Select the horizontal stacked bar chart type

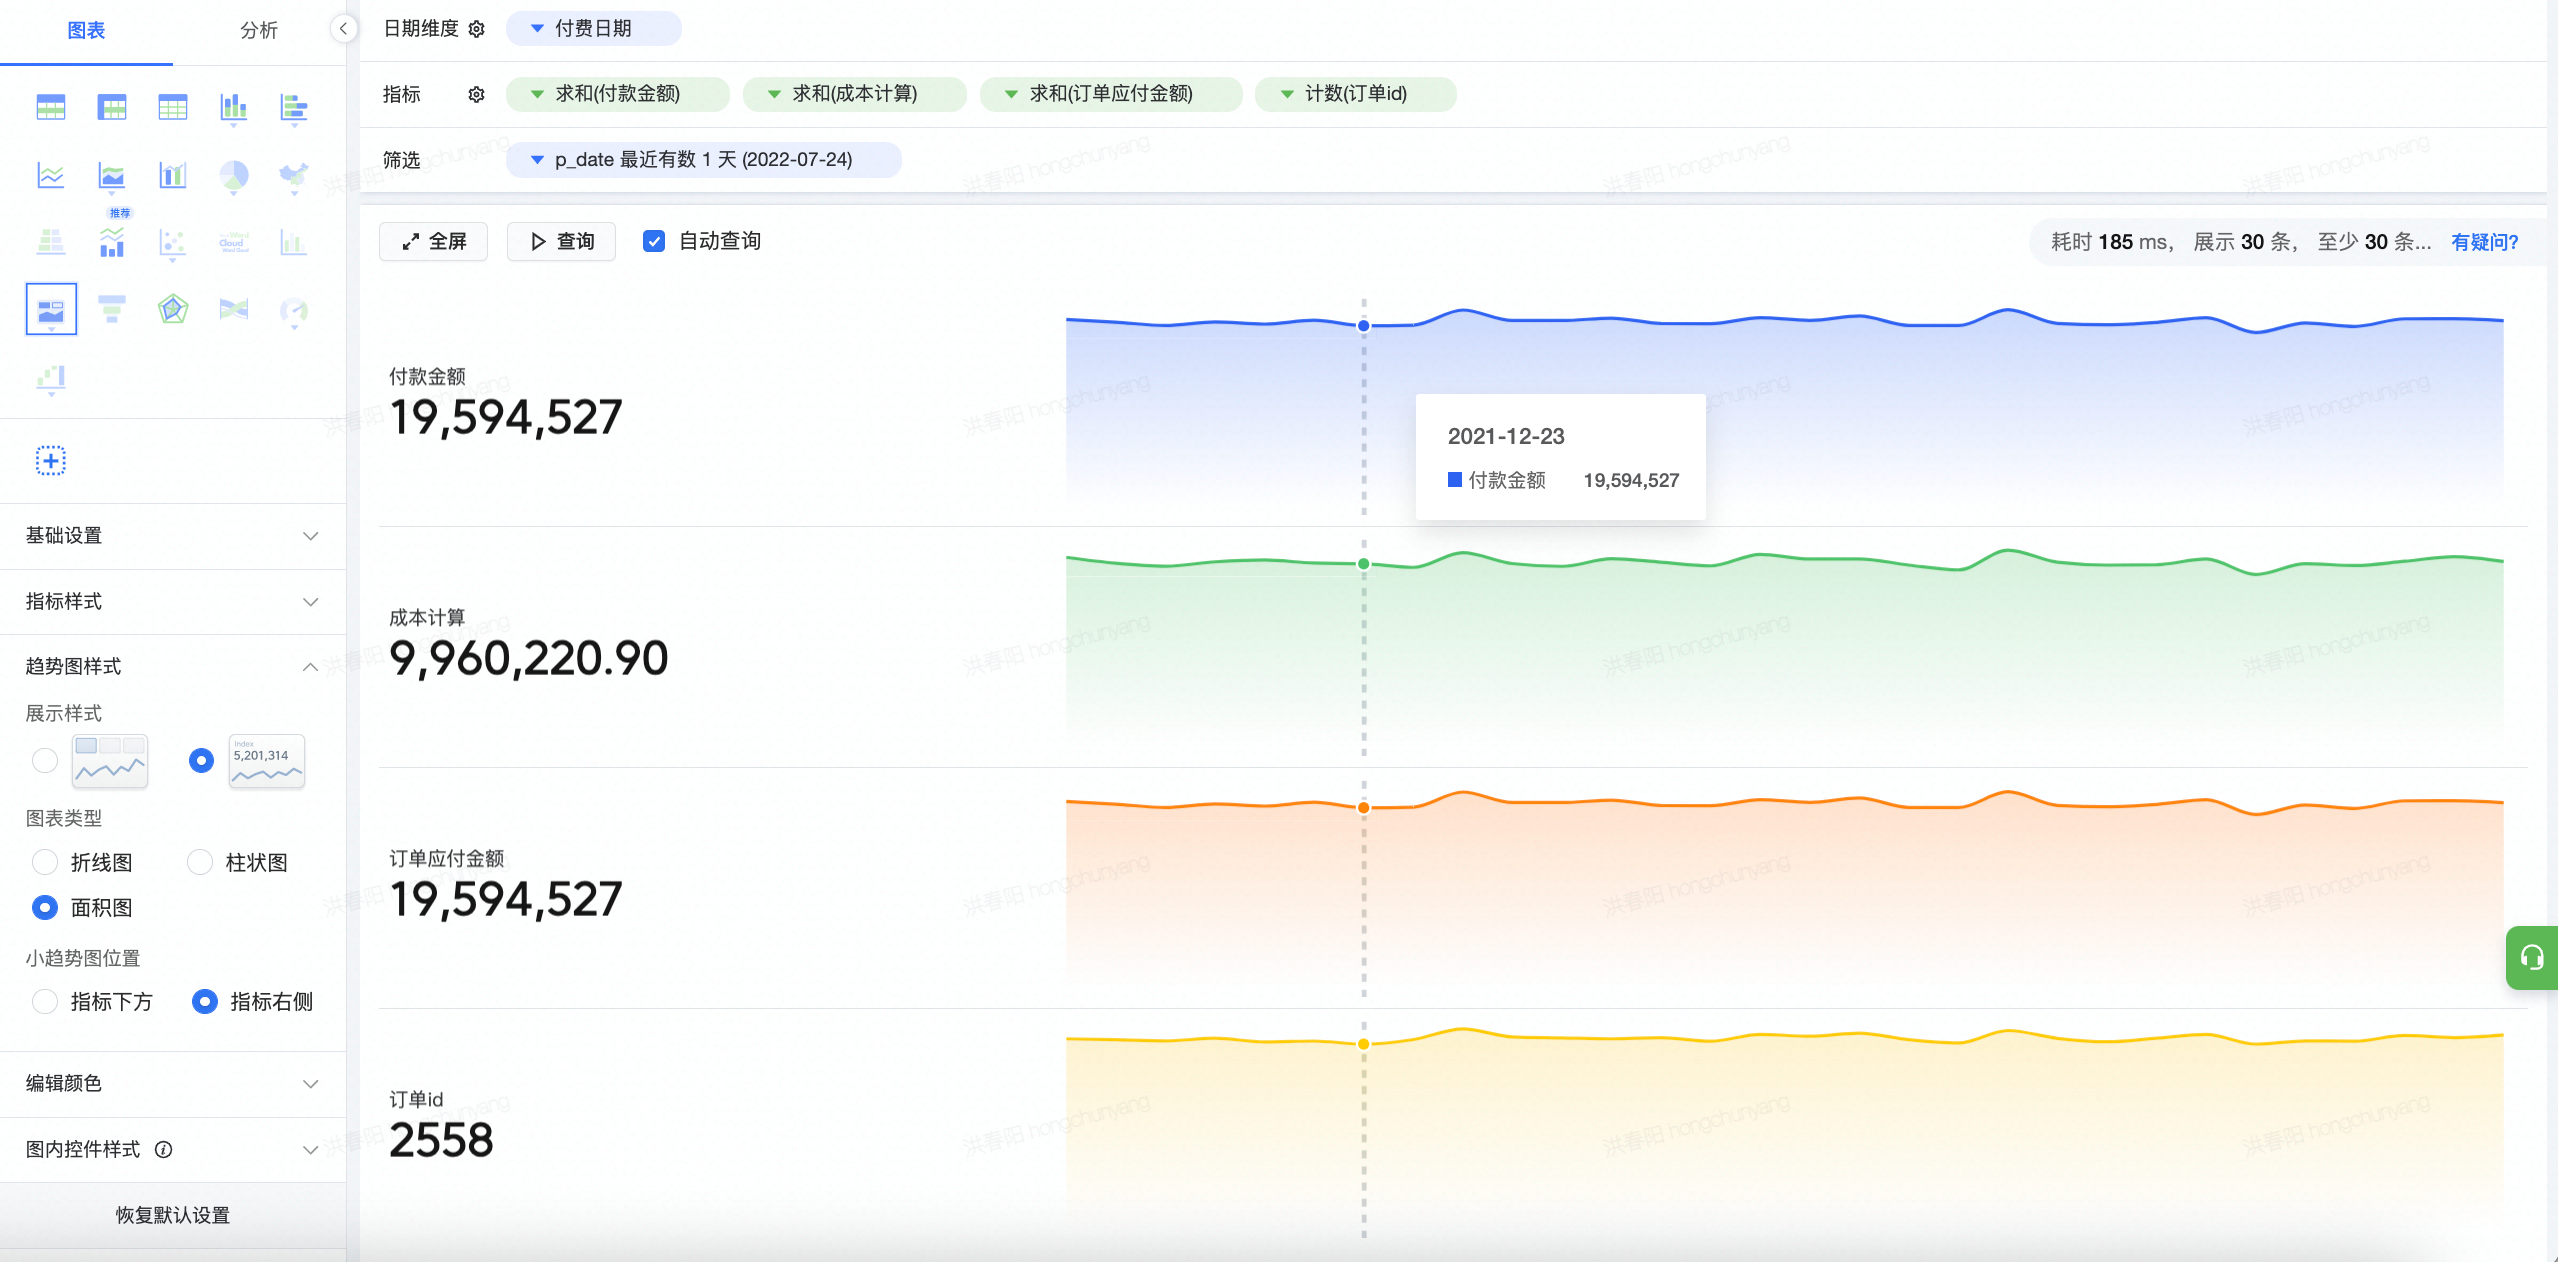294,107
